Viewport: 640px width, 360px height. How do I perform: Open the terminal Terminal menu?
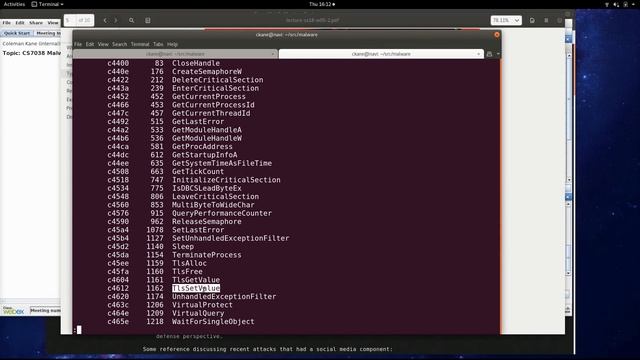[x=140, y=44]
